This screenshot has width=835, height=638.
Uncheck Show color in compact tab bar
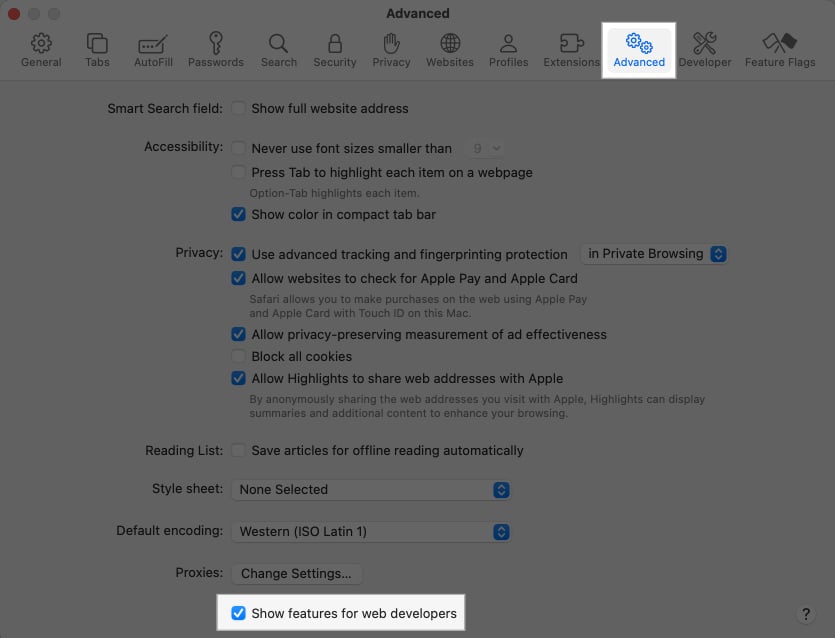(x=238, y=214)
